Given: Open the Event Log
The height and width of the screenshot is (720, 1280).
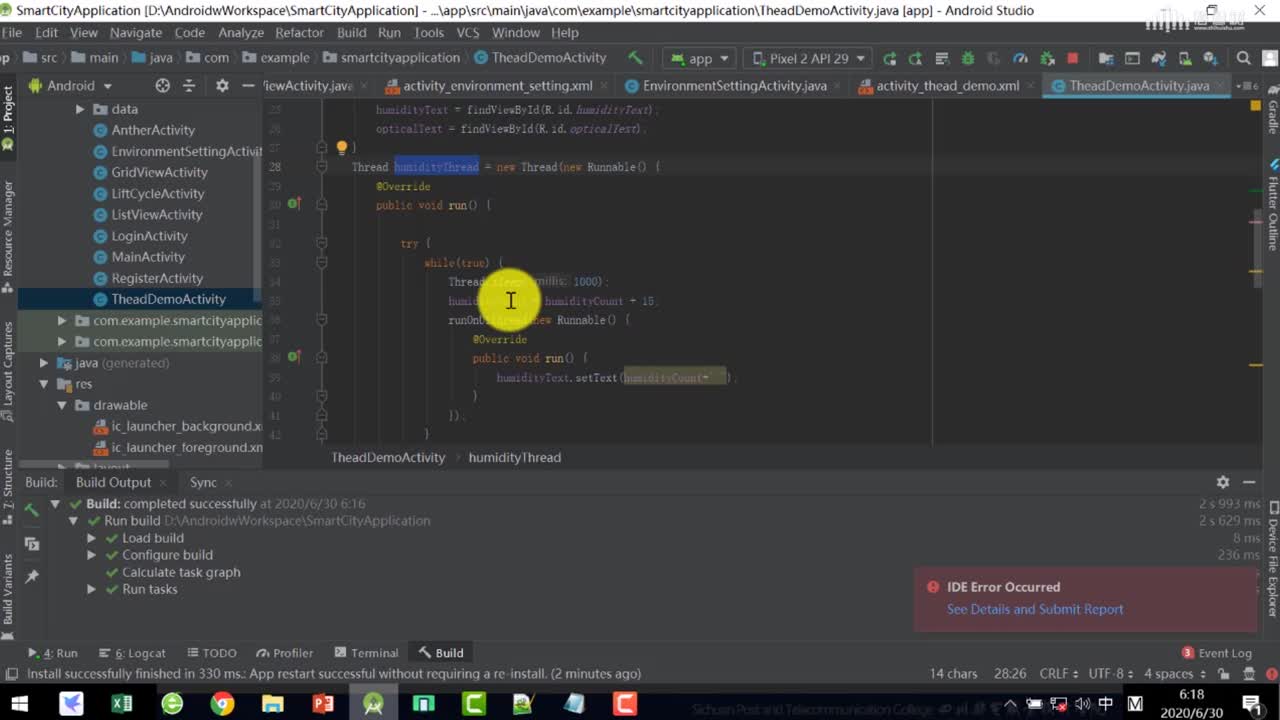Looking at the screenshot, I should click(1217, 653).
